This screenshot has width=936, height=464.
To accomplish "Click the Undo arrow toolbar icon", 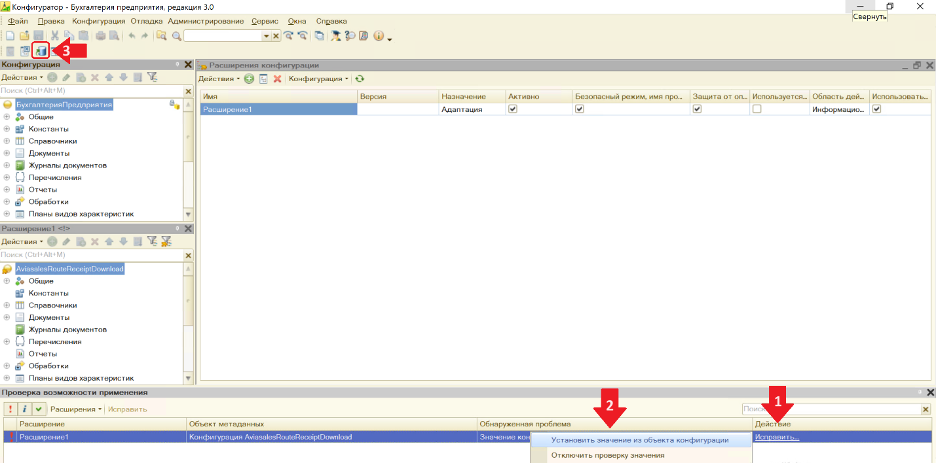I will [x=131, y=36].
